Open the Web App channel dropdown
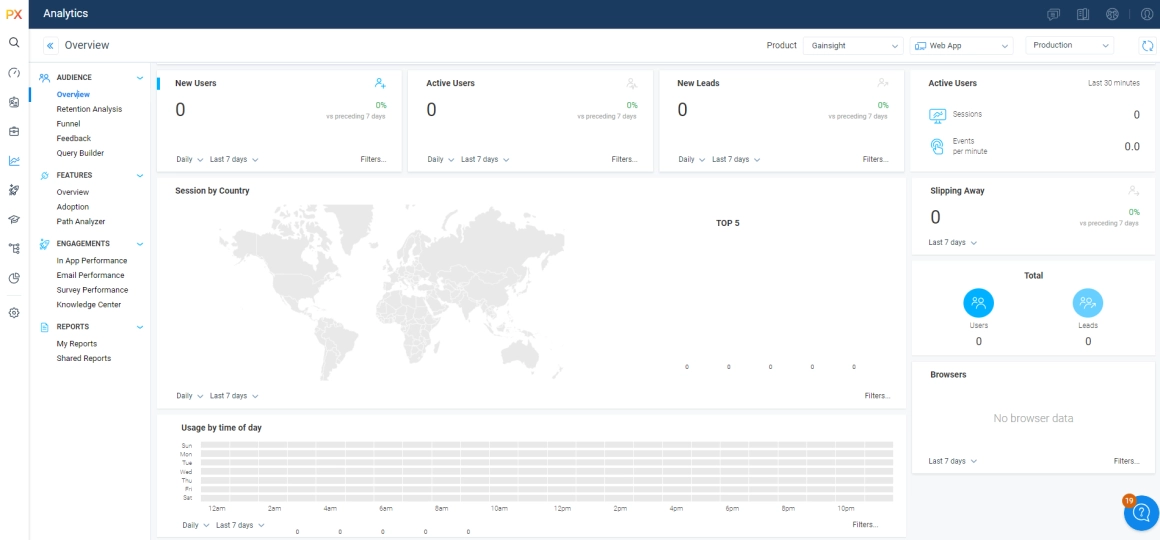This screenshot has width=1160, height=540. (961, 46)
